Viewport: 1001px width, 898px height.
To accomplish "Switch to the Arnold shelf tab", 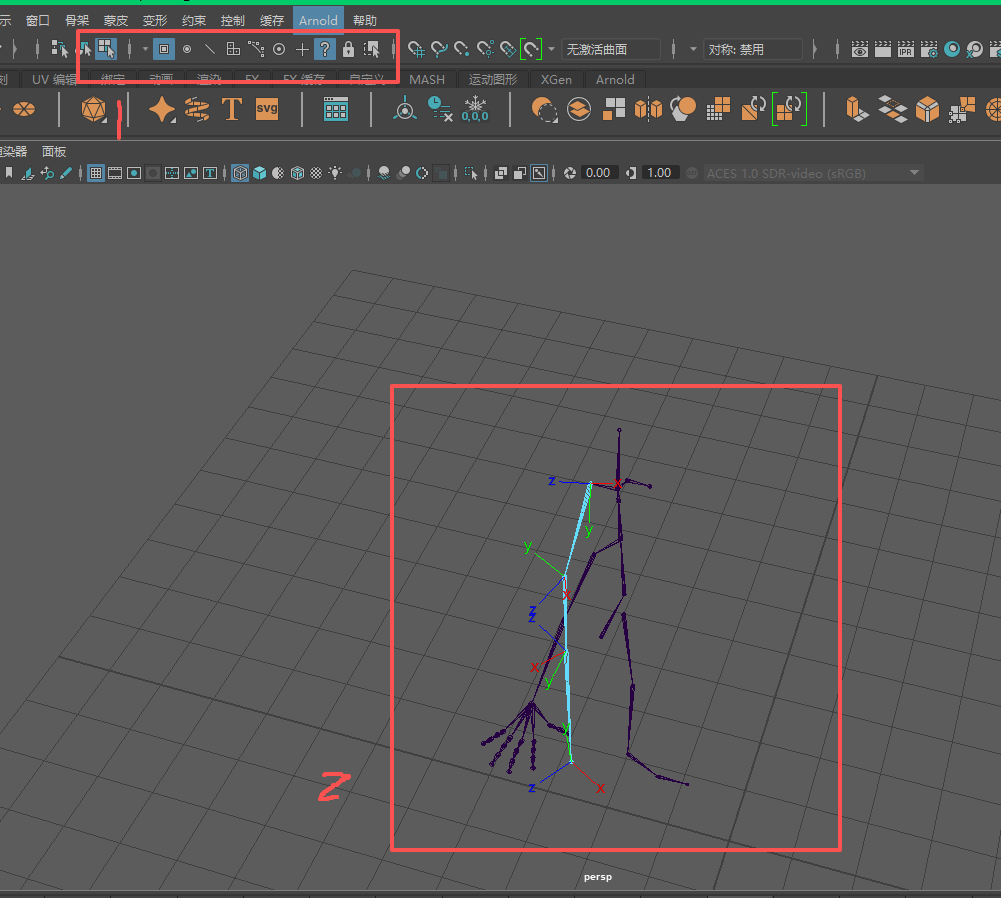I will click(x=615, y=79).
